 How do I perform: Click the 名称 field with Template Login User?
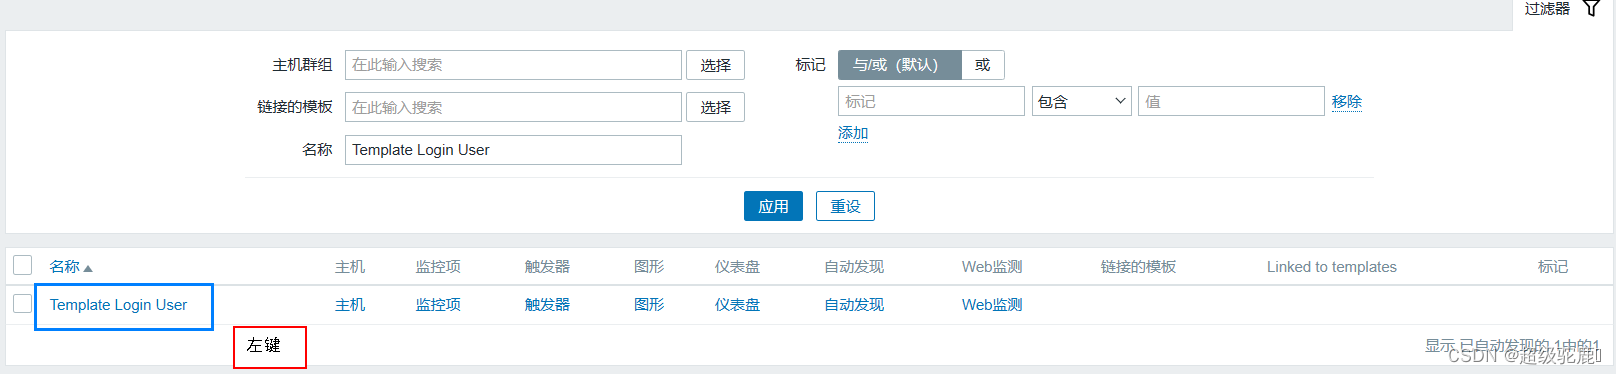(x=513, y=150)
